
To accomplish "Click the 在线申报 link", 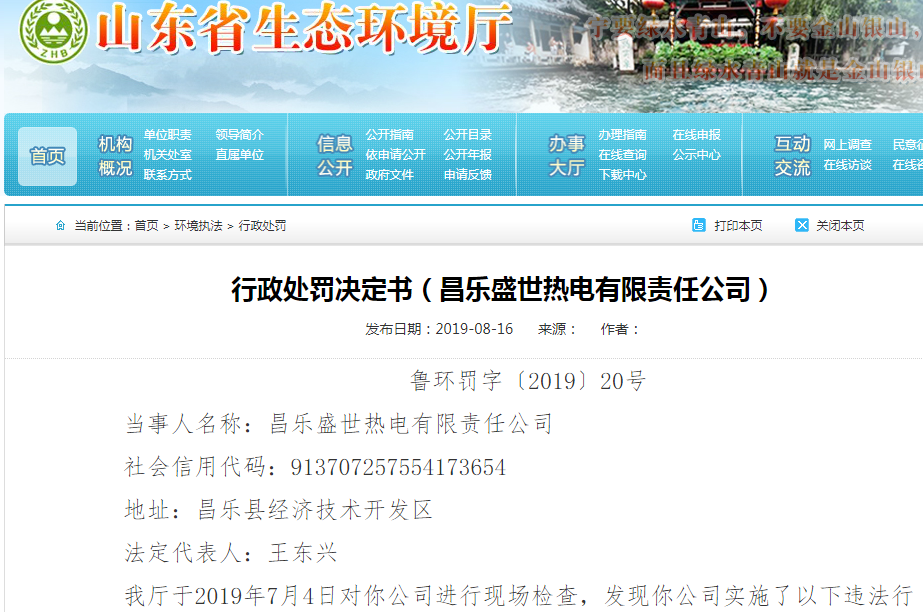I will 696,135.
